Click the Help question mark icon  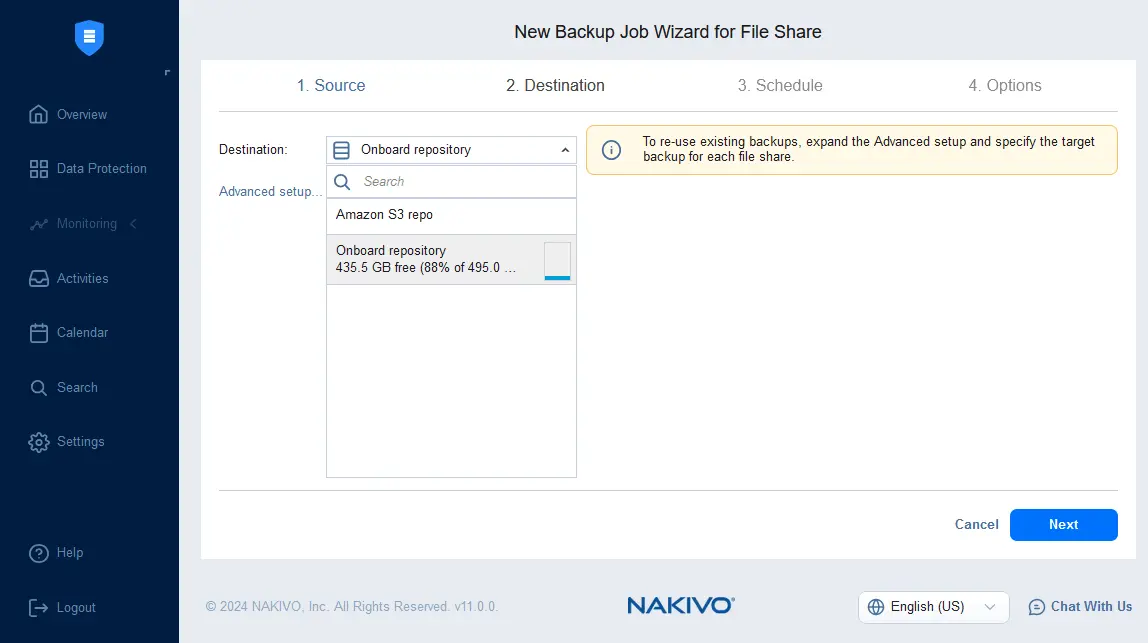(39, 553)
